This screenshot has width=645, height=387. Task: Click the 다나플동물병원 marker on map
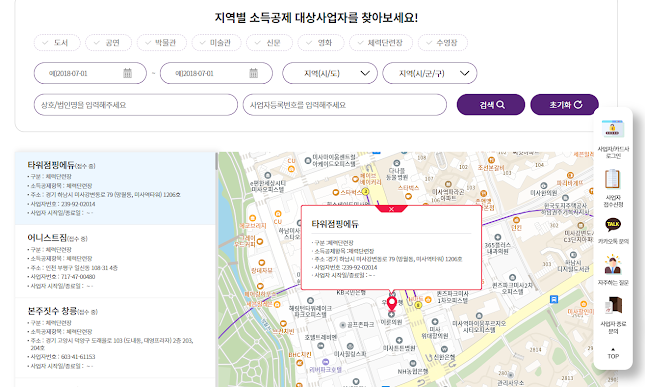(x=397, y=163)
